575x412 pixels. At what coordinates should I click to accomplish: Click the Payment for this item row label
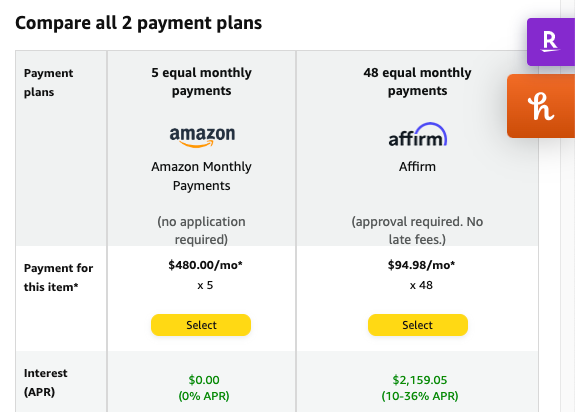pyautogui.click(x=58, y=277)
